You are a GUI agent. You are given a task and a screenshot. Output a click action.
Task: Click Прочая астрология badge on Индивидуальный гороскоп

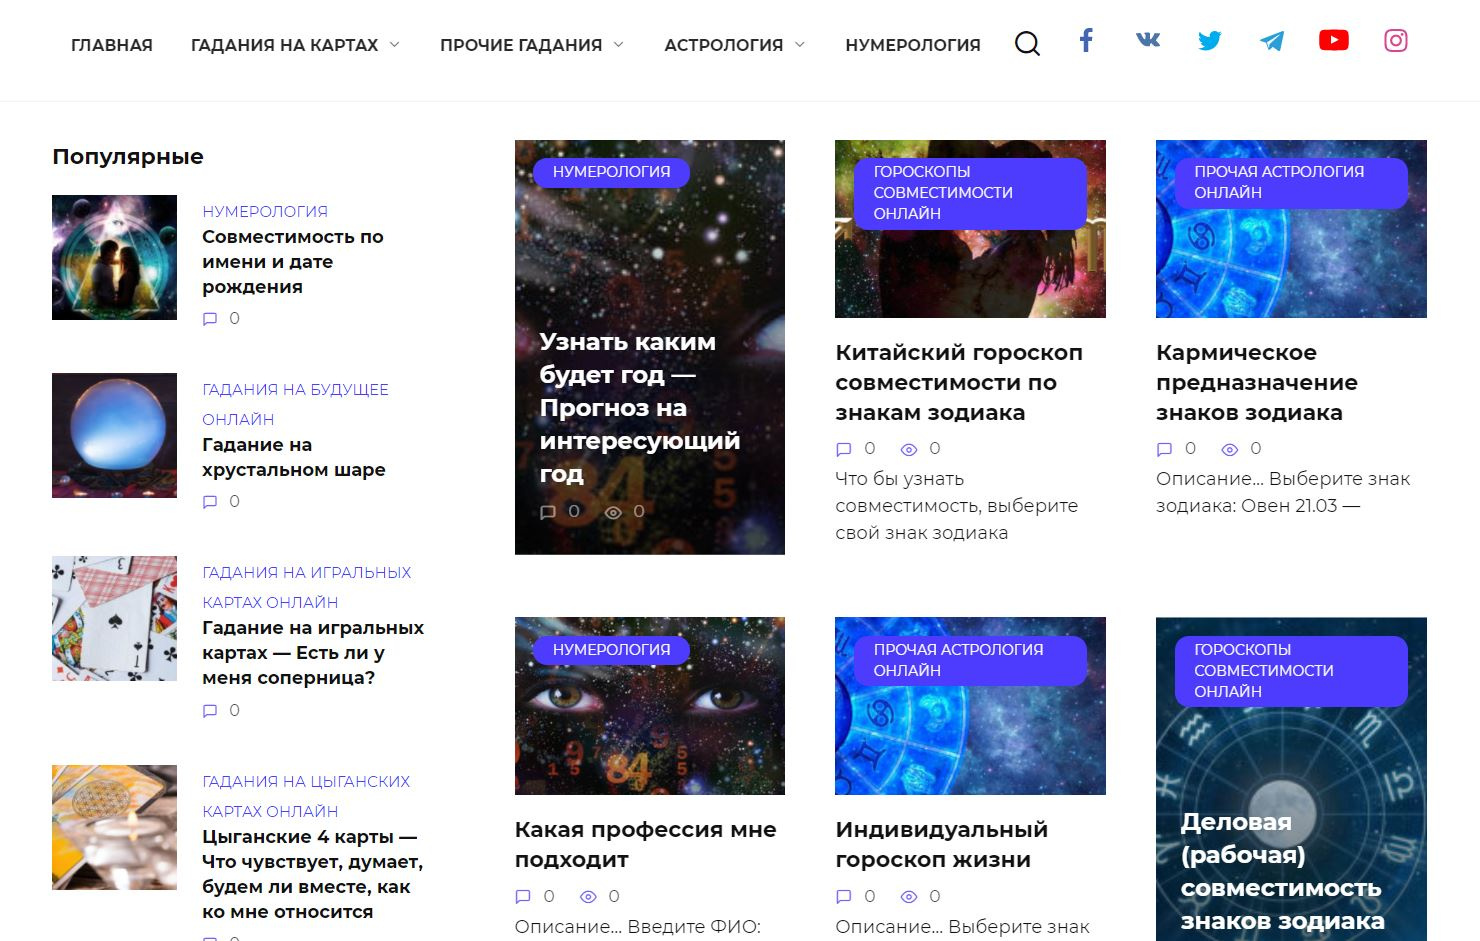click(970, 660)
